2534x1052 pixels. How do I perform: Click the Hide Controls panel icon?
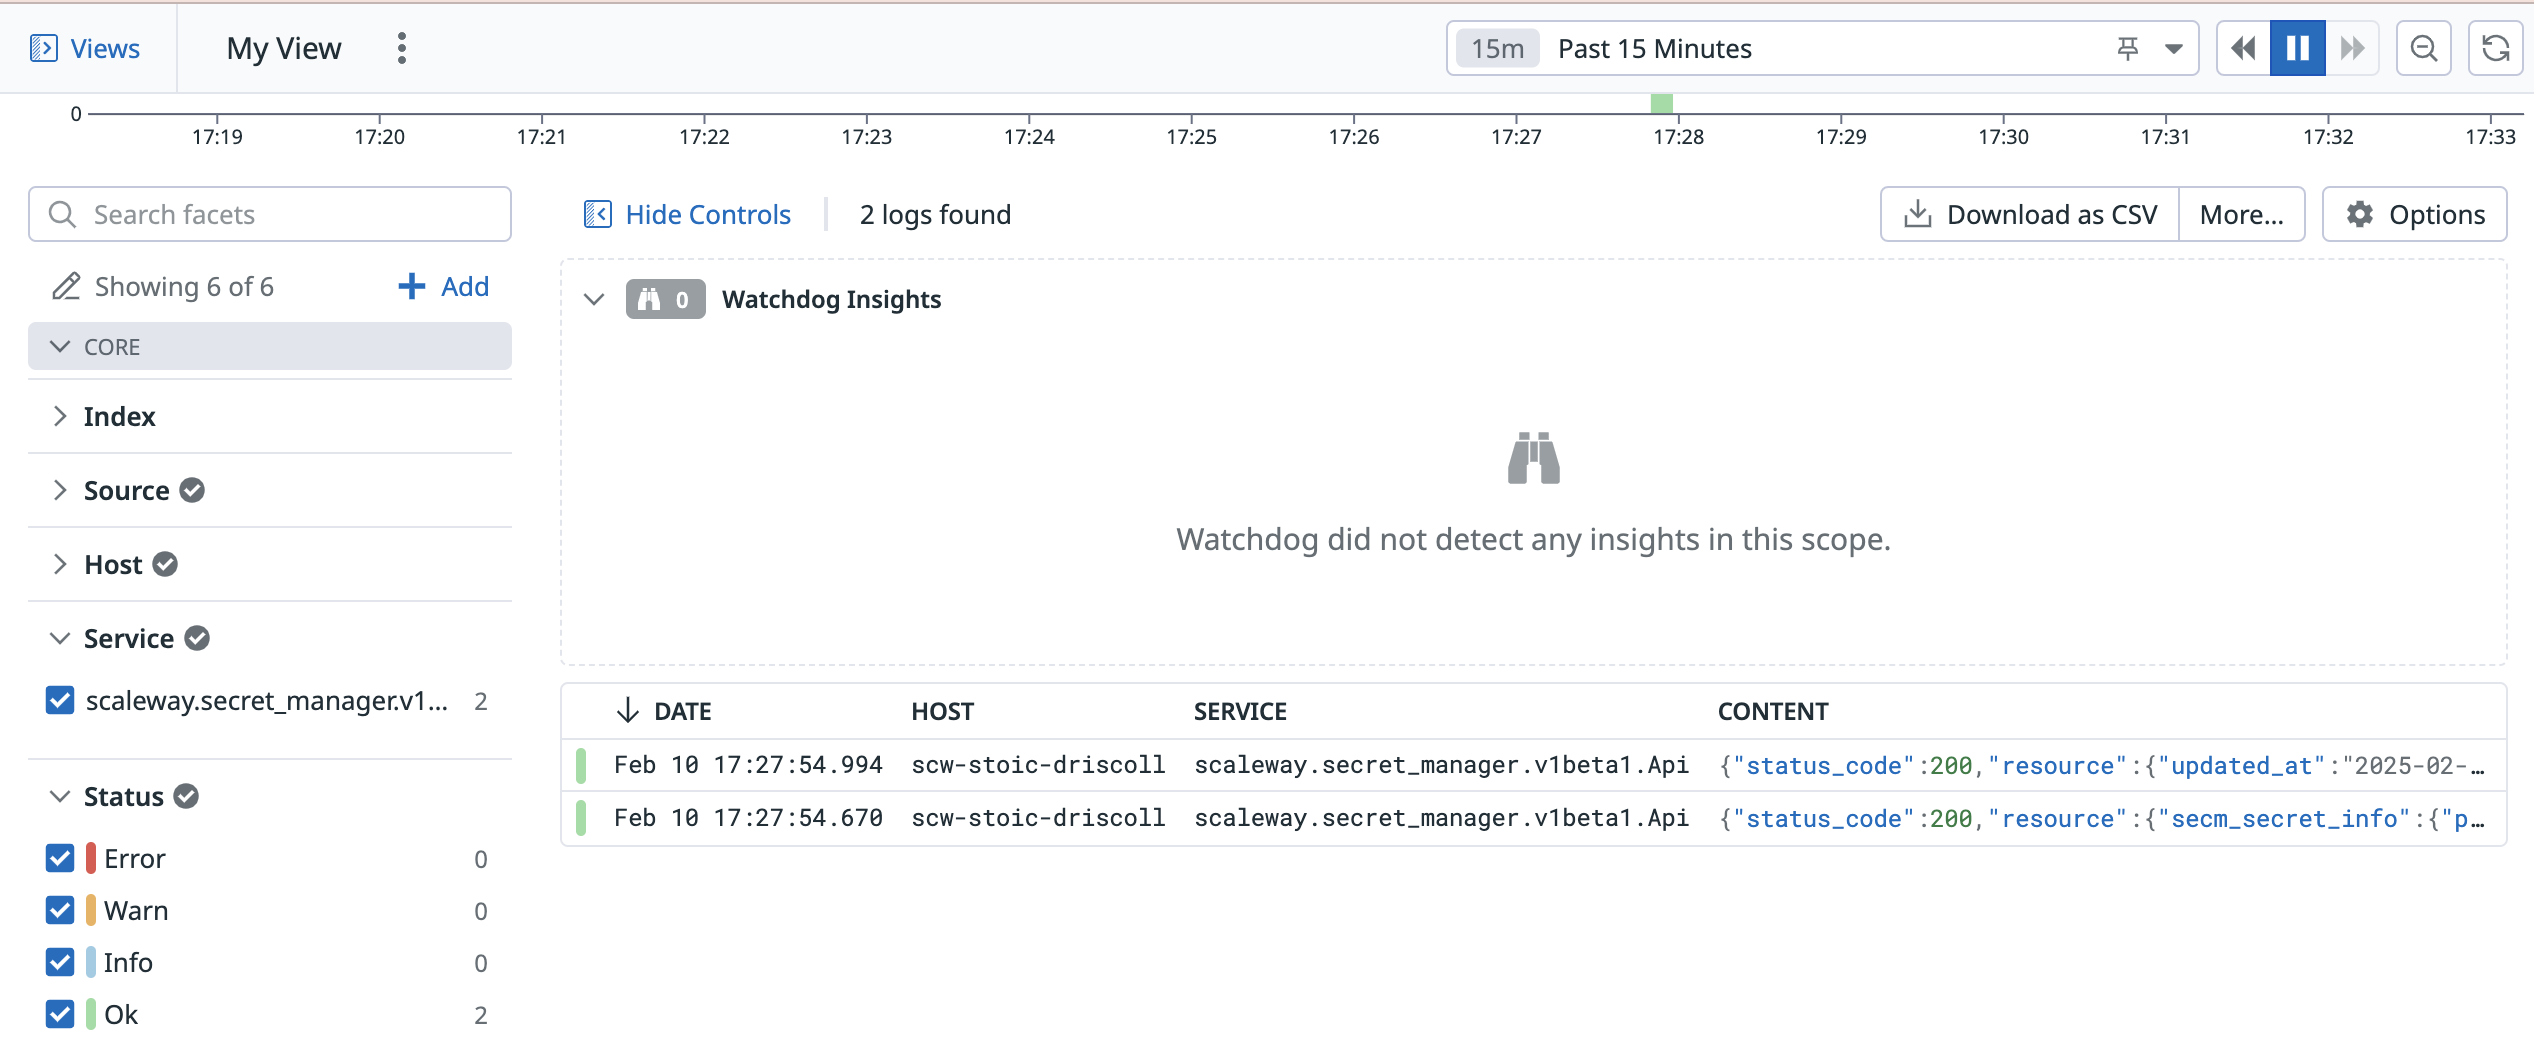(598, 214)
